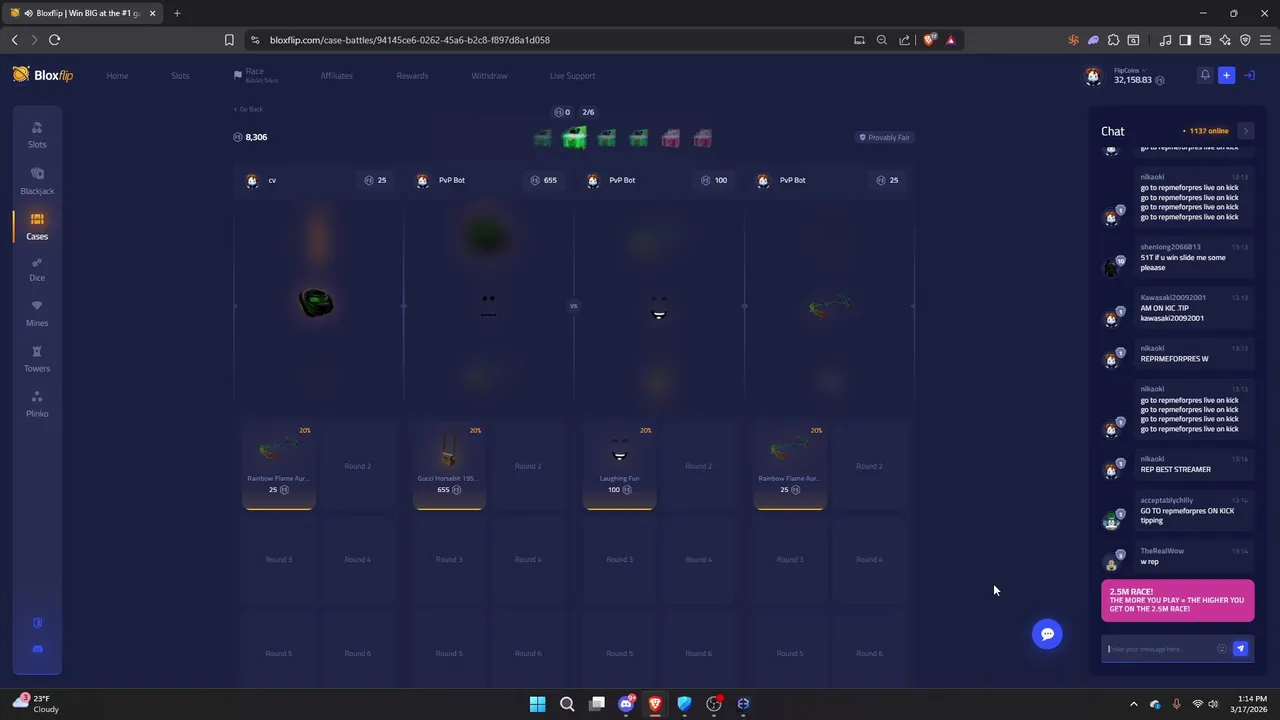Open the share icon in address bar

tap(904, 40)
